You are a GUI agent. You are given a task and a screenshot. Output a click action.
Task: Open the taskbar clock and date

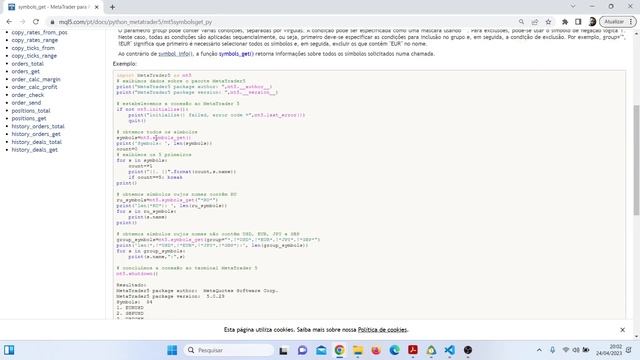(x=609, y=350)
